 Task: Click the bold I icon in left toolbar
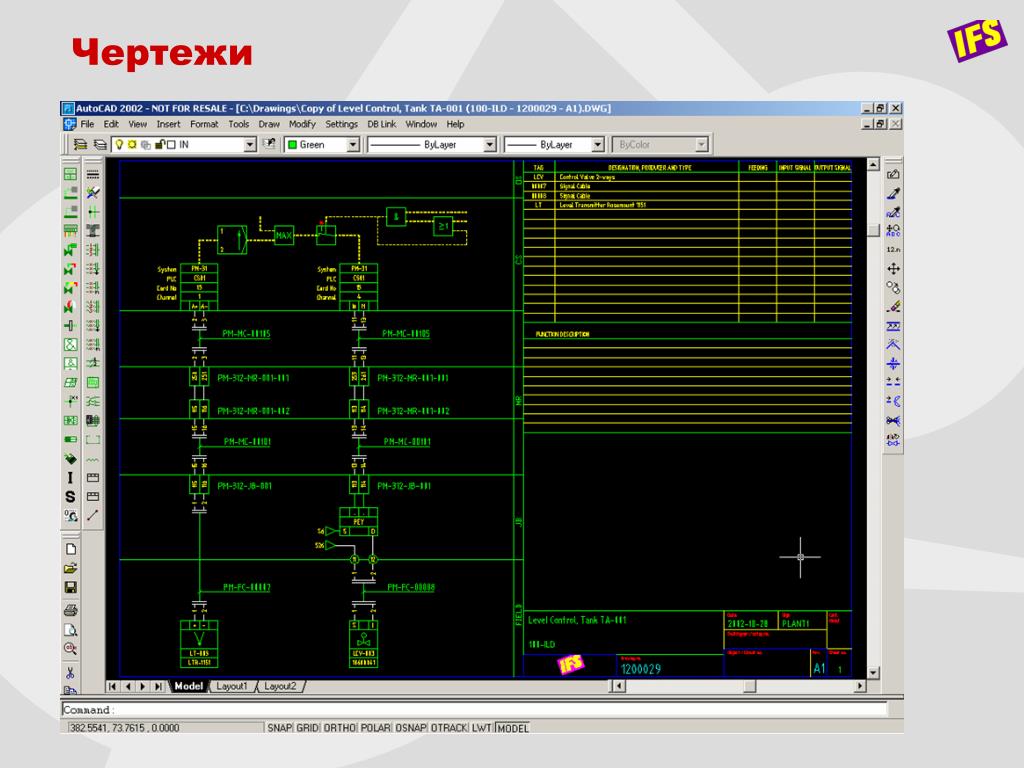tap(71, 478)
